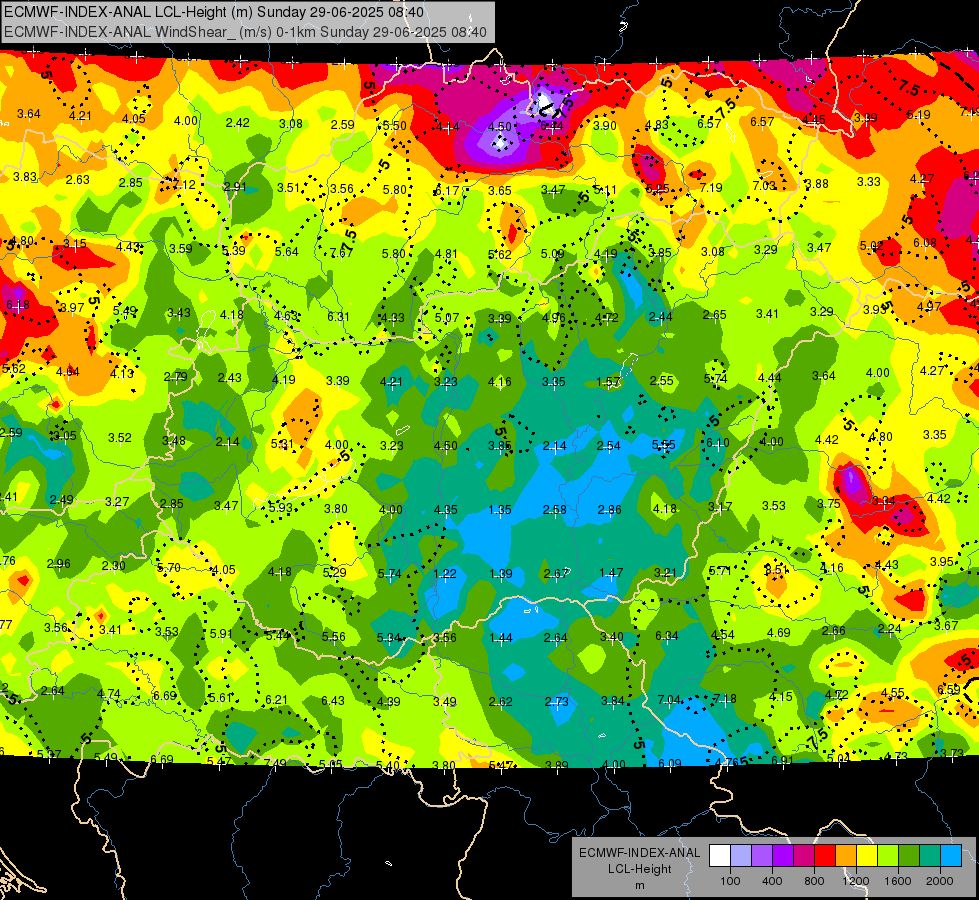Click wind shear value 7.18
Viewport: 979px width, 900px height.
[724, 698]
